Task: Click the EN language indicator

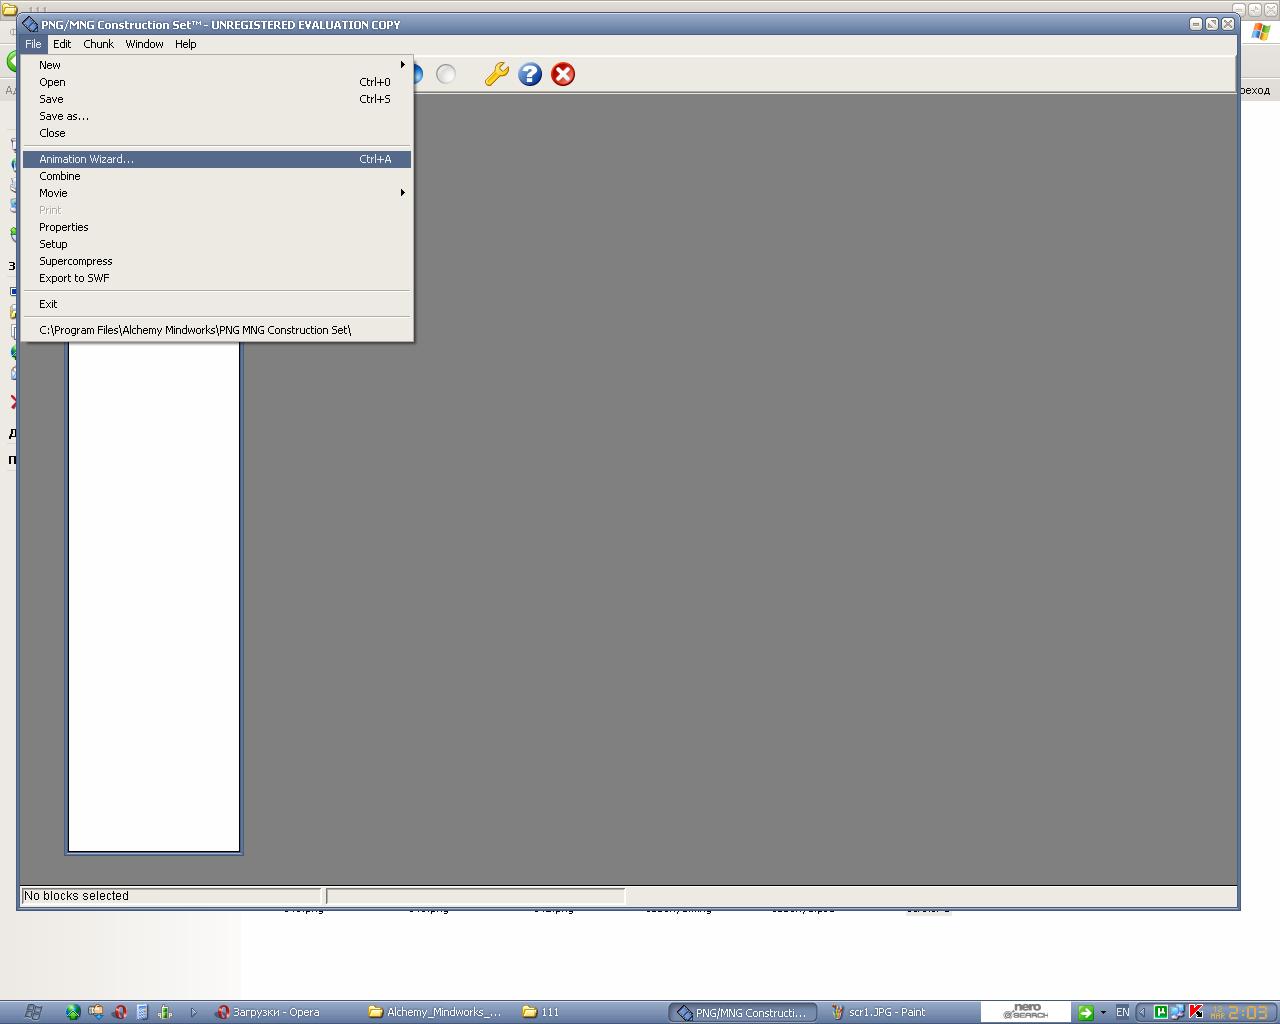Action: pyautogui.click(x=1123, y=1012)
